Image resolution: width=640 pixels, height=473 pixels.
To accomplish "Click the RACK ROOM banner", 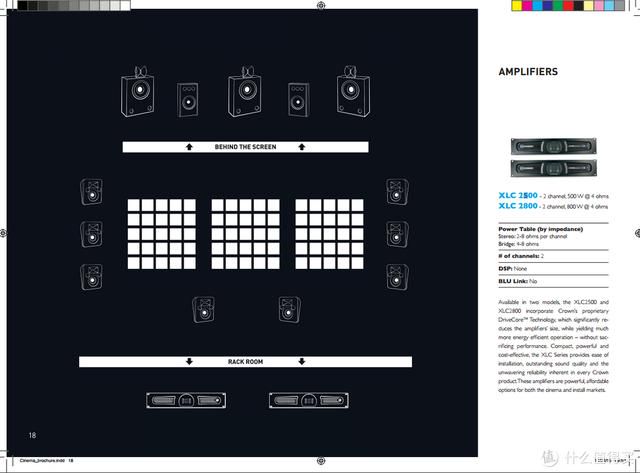I will pyautogui.click(x=245, y=362).
